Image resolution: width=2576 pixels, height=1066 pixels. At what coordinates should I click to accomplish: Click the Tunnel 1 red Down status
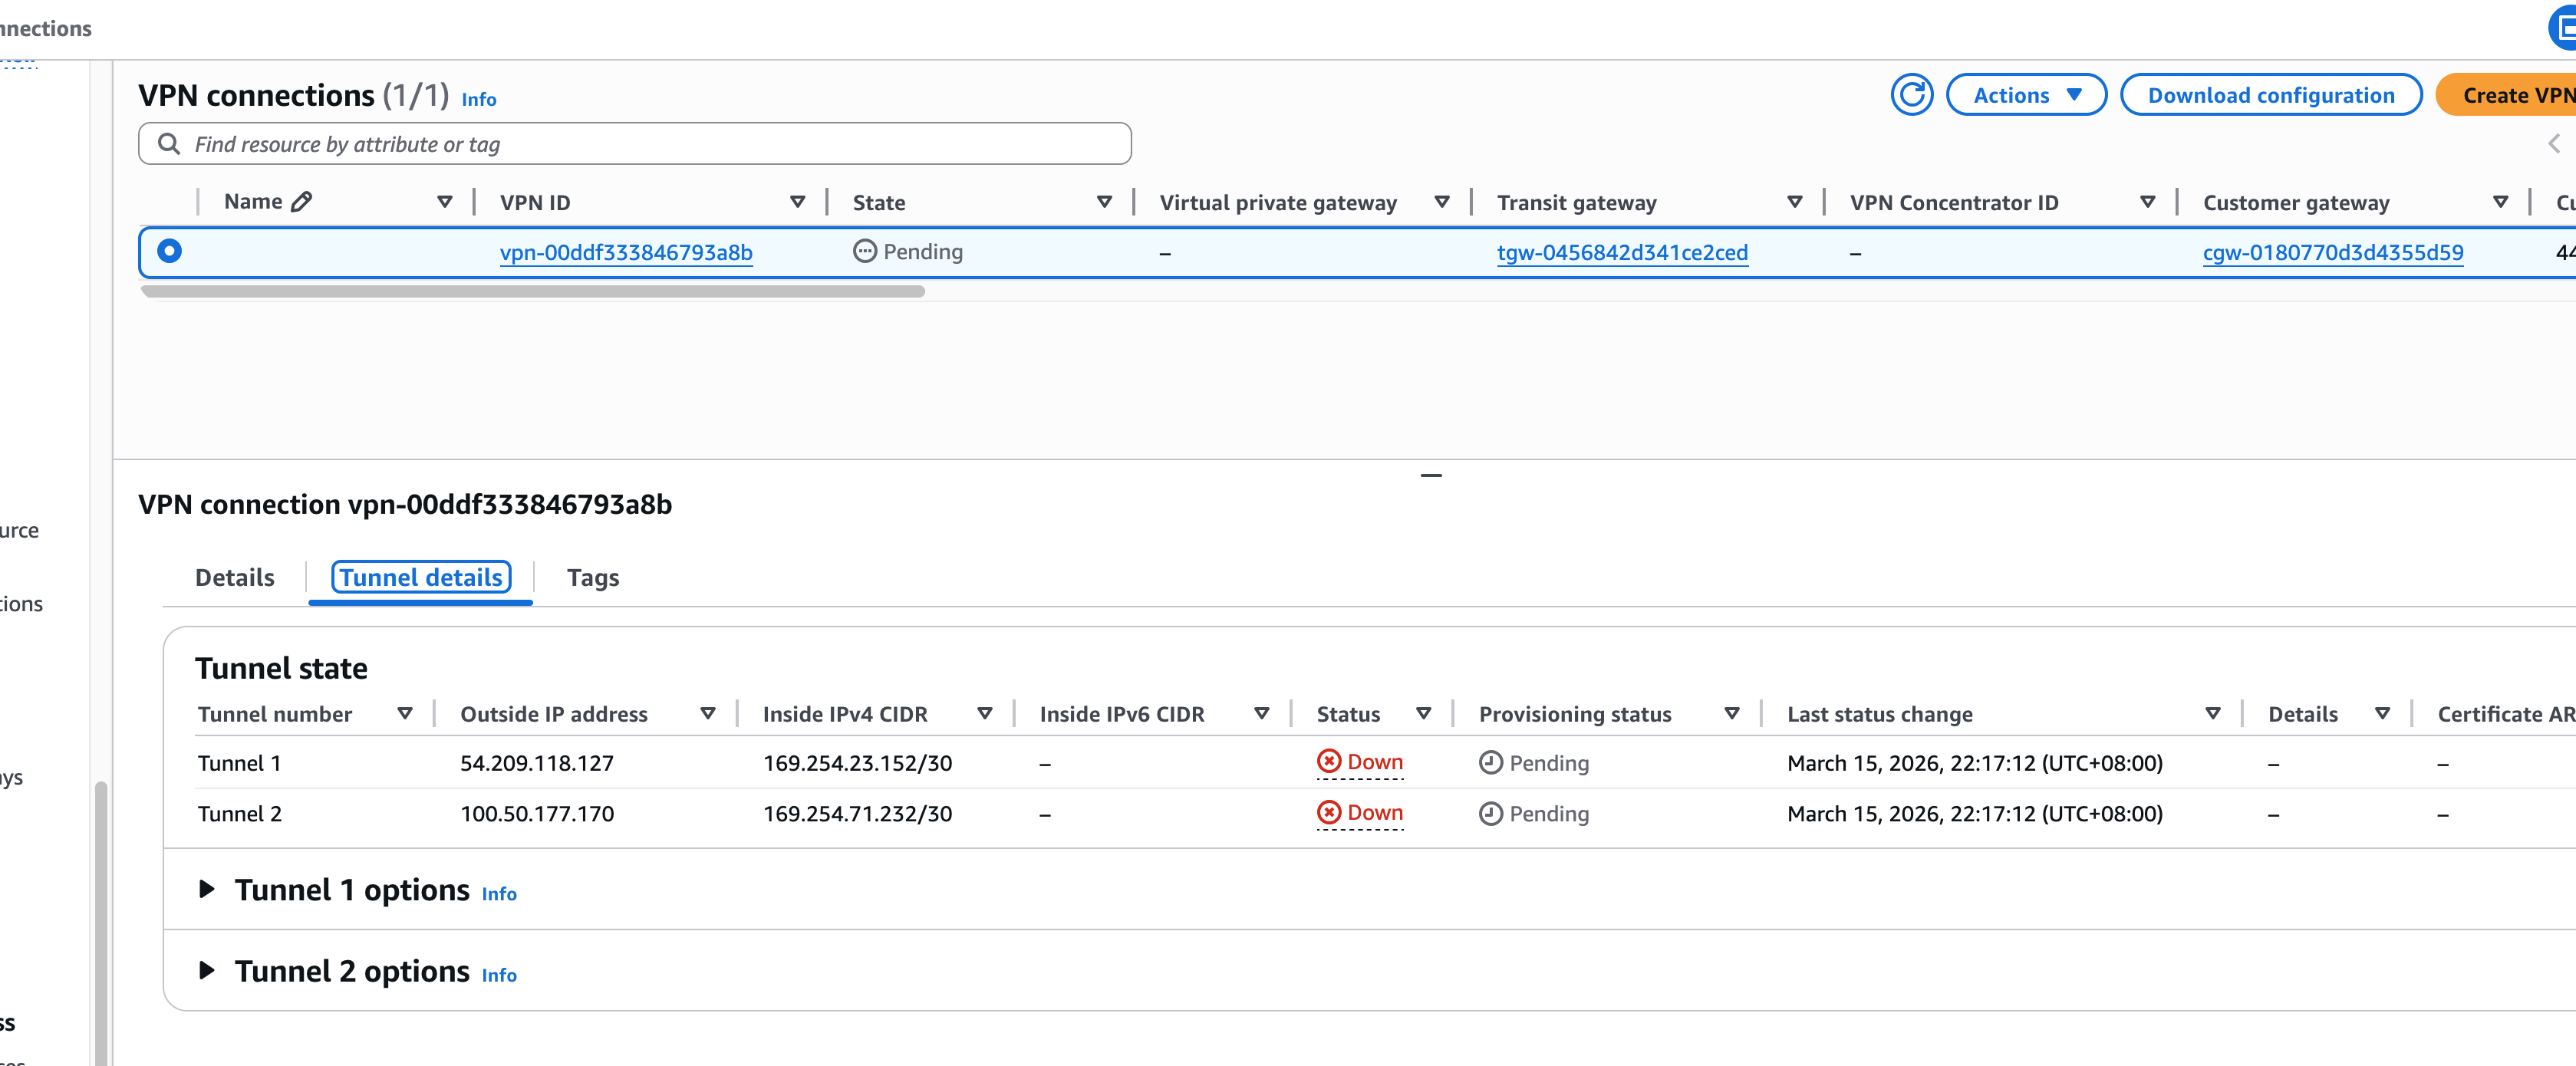coord(1360,762)
